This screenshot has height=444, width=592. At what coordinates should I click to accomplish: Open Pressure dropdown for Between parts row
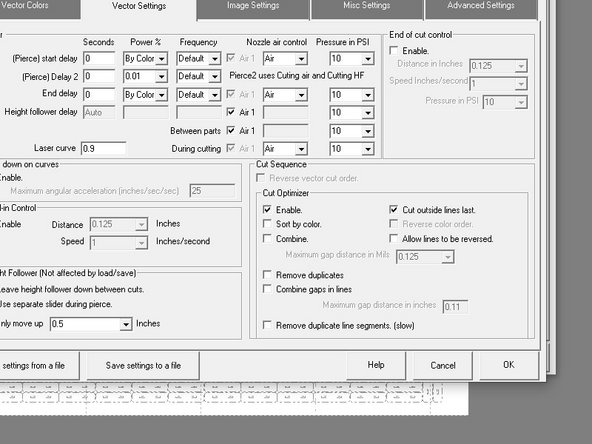pyautogui.click(x=368, y=131)
